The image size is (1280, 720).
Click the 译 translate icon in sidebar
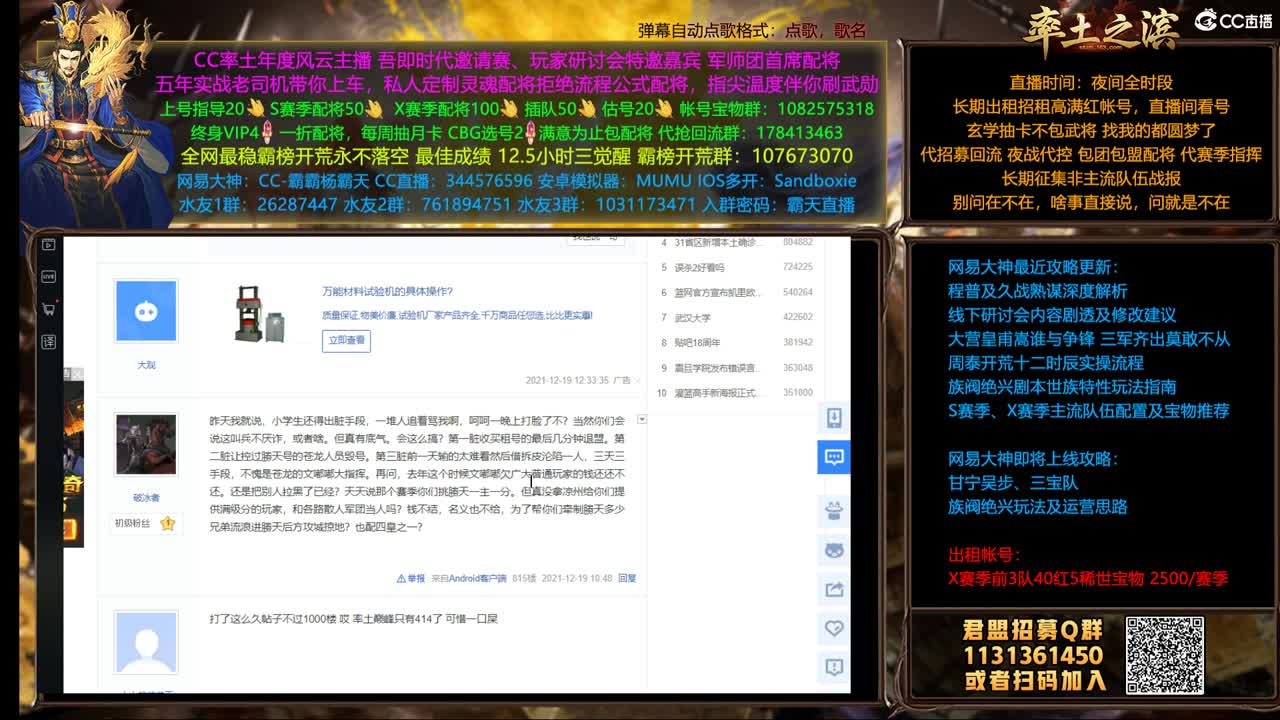click(x=48, y=341)
